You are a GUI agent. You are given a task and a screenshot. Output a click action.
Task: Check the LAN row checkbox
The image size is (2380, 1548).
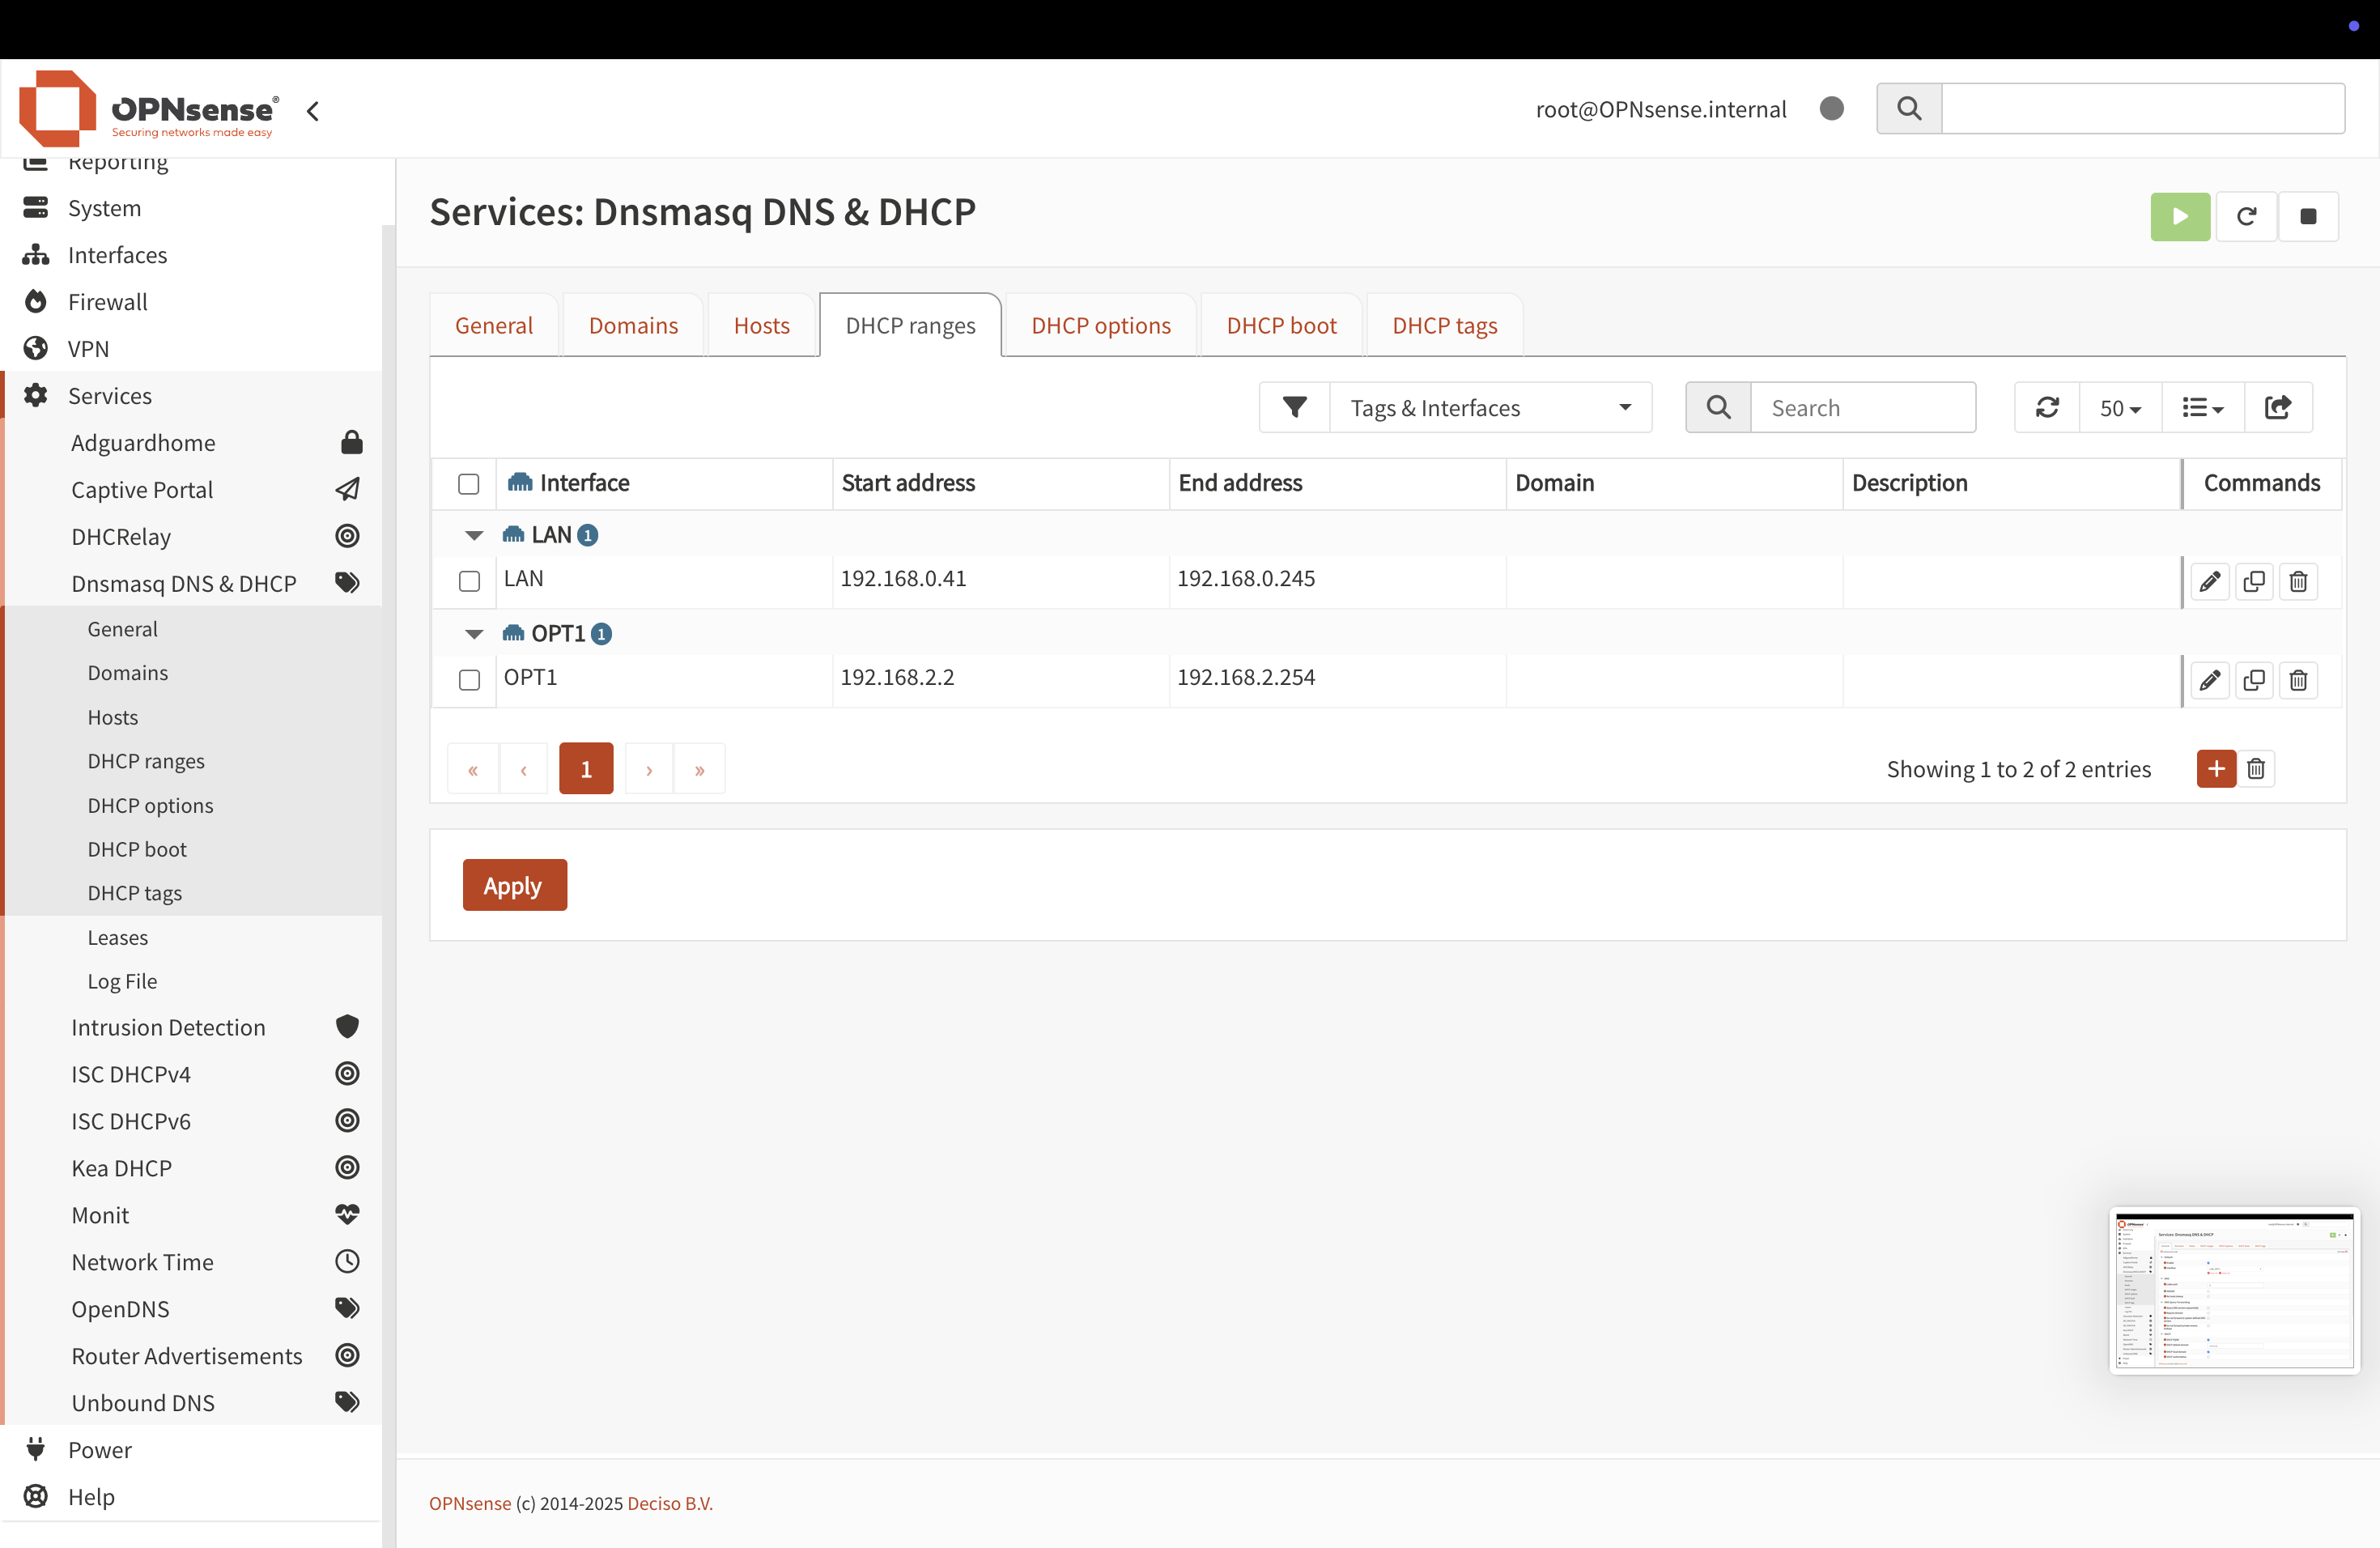tap(469, 581)
